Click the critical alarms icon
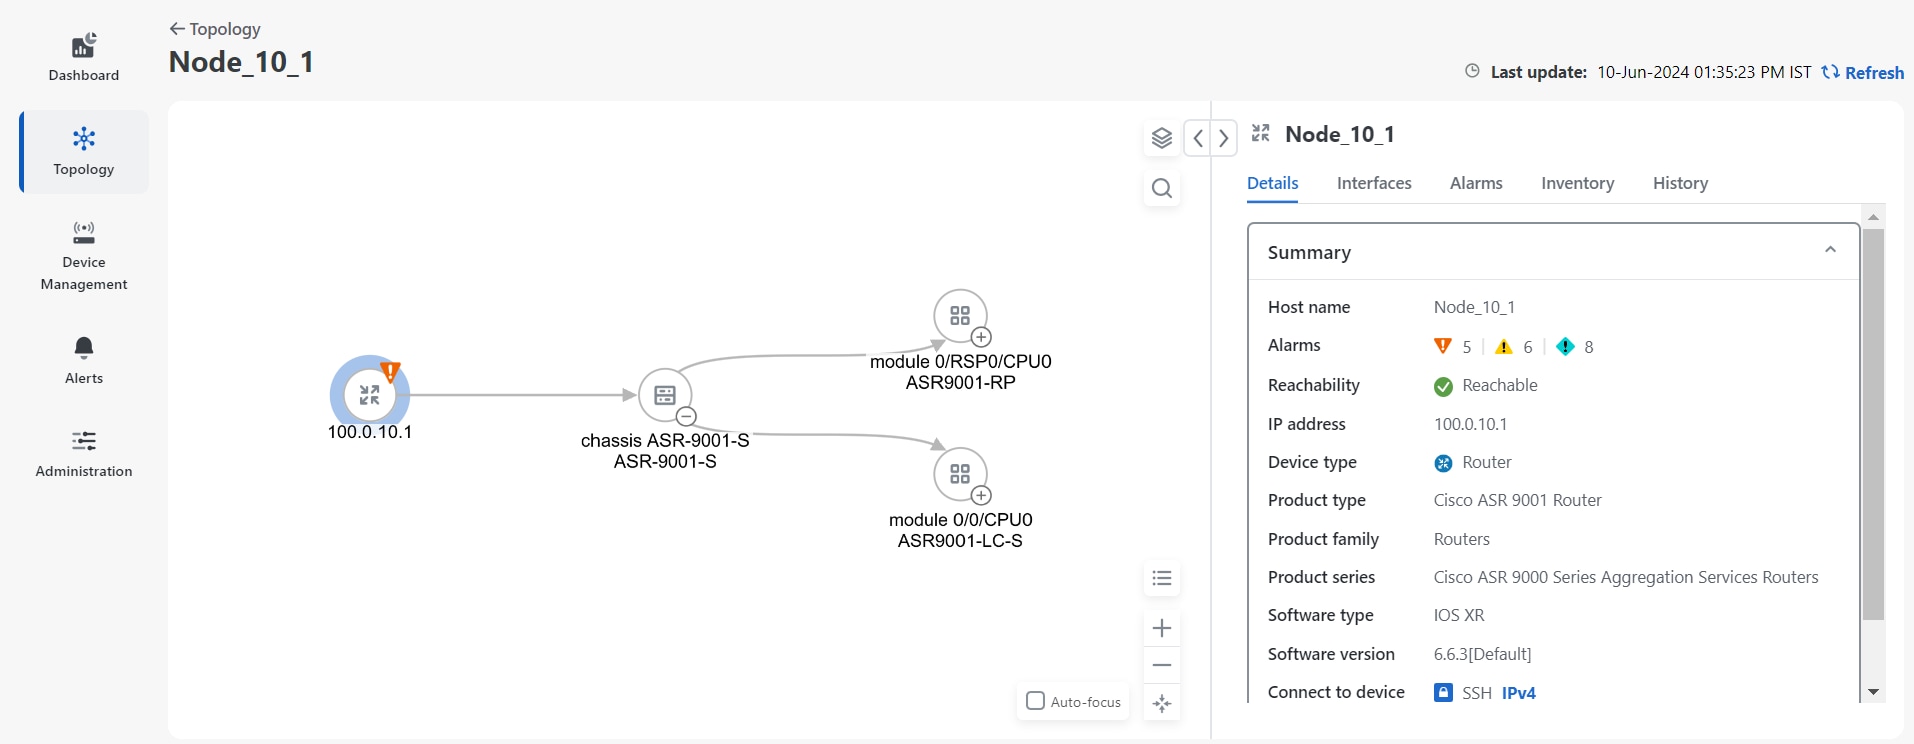This screenshot has width=1914, height=744. click(1442, 346)
